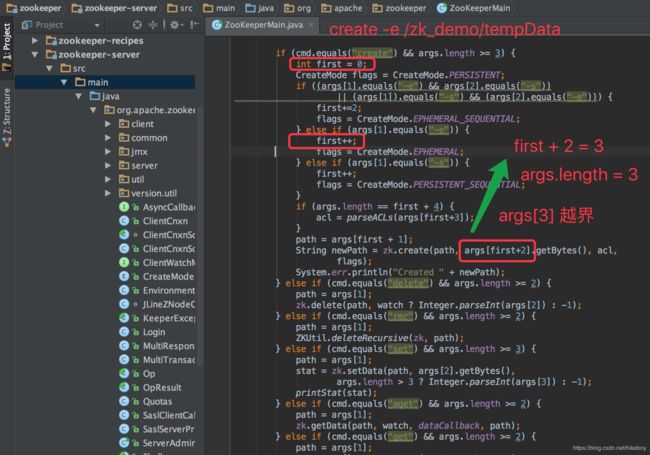Screen dimensions: 650x455
Task: Click the Environment class icon
Action: (x=124, y=290)
